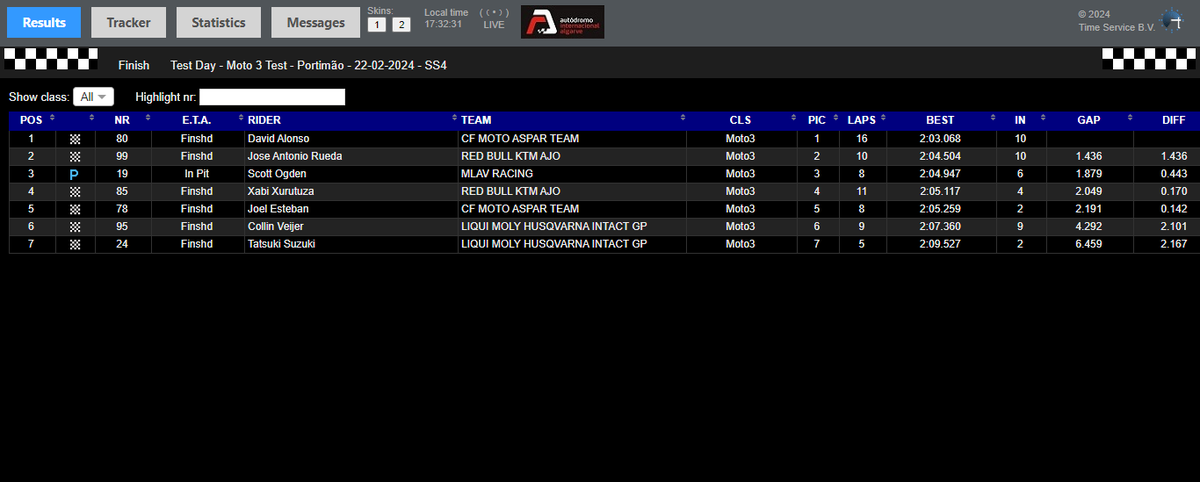Viewport: 1200px width, 482px height.
Task: Sort by the CLS column header
Action: click(740, 120)
